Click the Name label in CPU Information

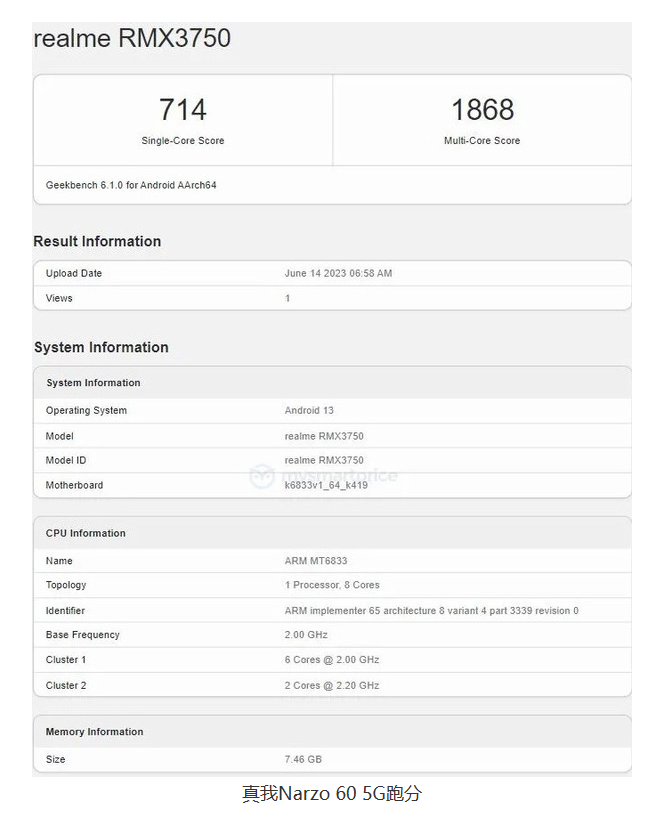tap(59, 561)
